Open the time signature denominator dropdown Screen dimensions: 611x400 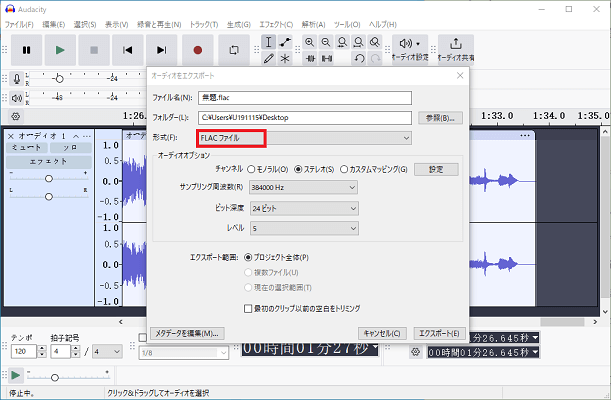pyautogui.click(x=108, y=352)
